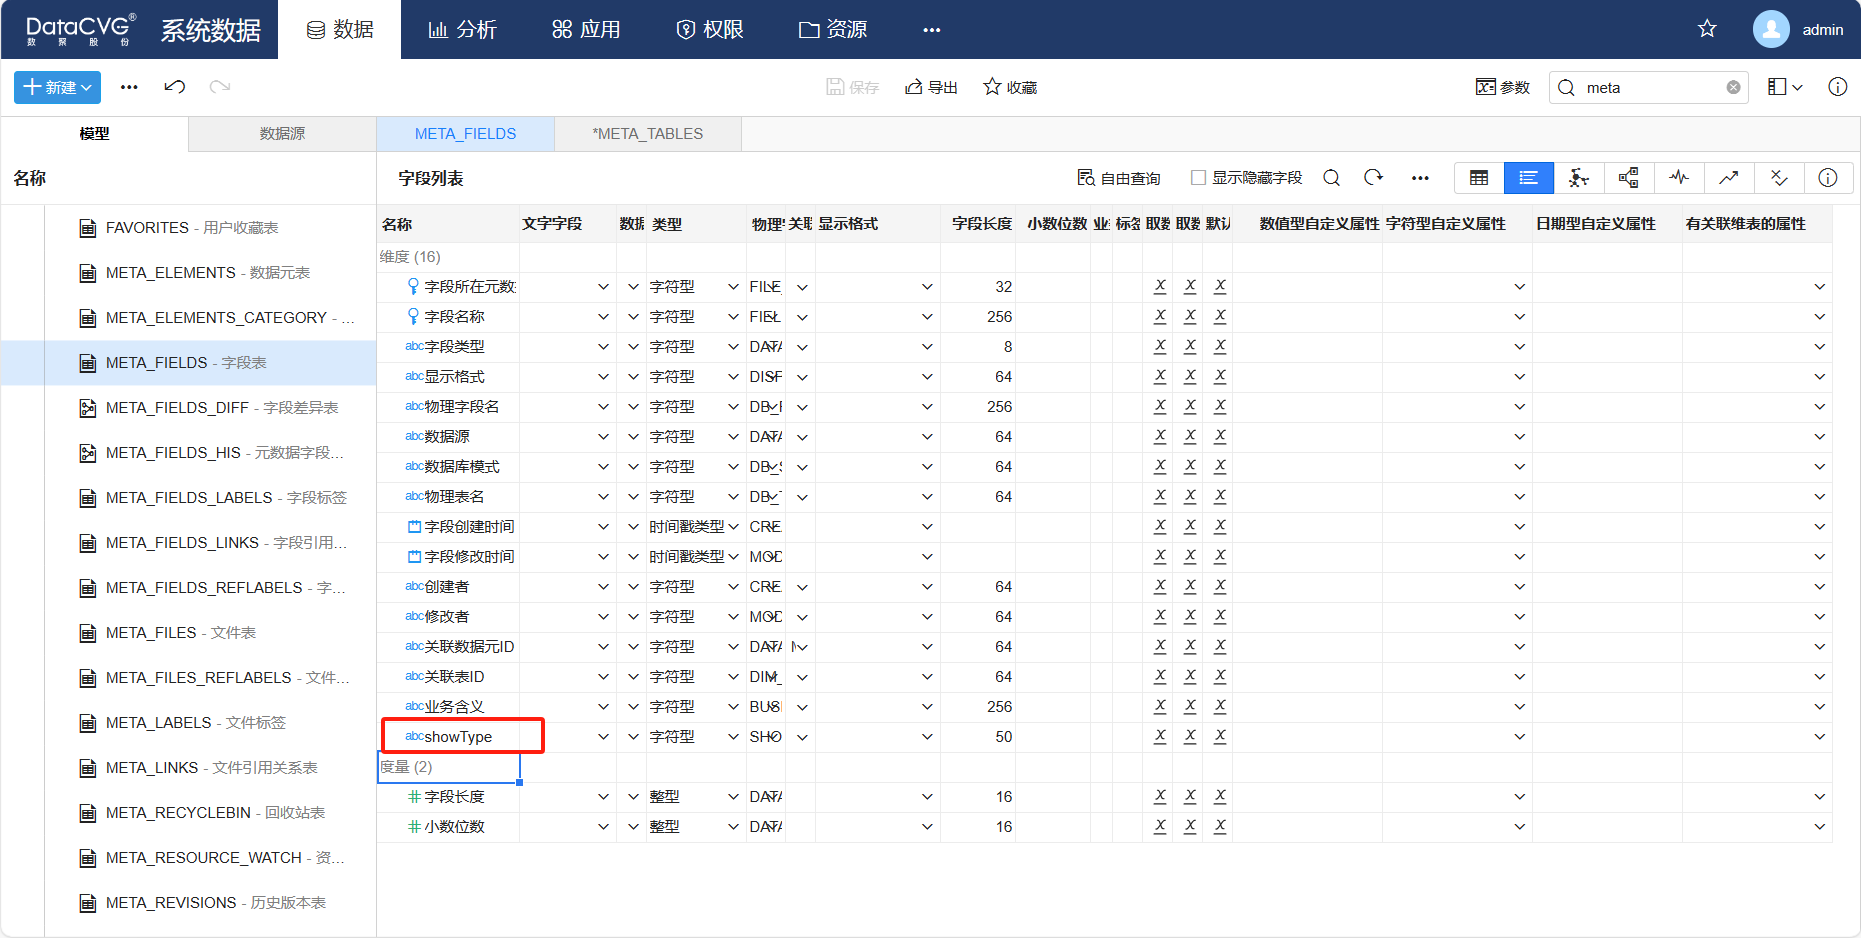Click the admin user avatar
Image resolution: width=1861 pixels, height=938 pixels.
pos(1771,29)
